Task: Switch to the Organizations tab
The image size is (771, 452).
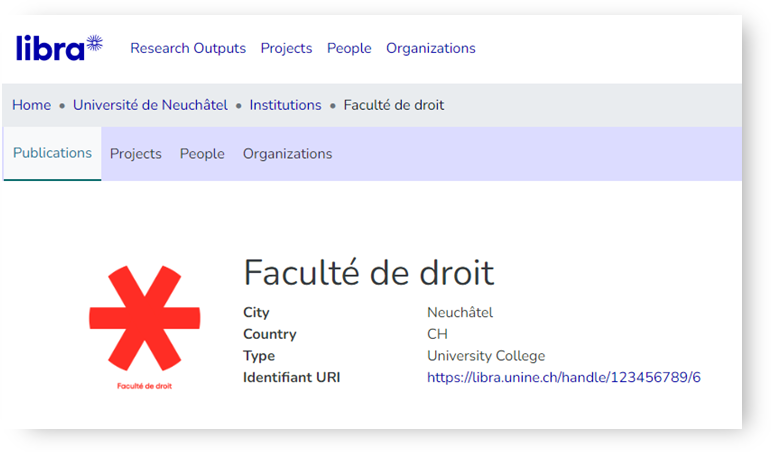Action: pyautogui.click(x=288, y=154)
